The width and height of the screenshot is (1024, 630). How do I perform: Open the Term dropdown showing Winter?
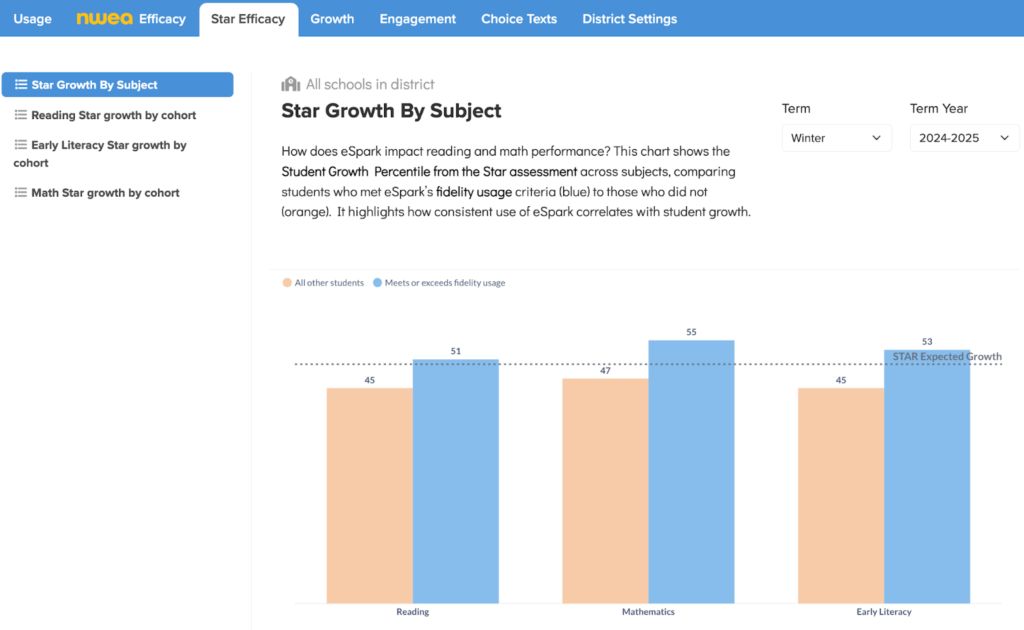point(837,138)
